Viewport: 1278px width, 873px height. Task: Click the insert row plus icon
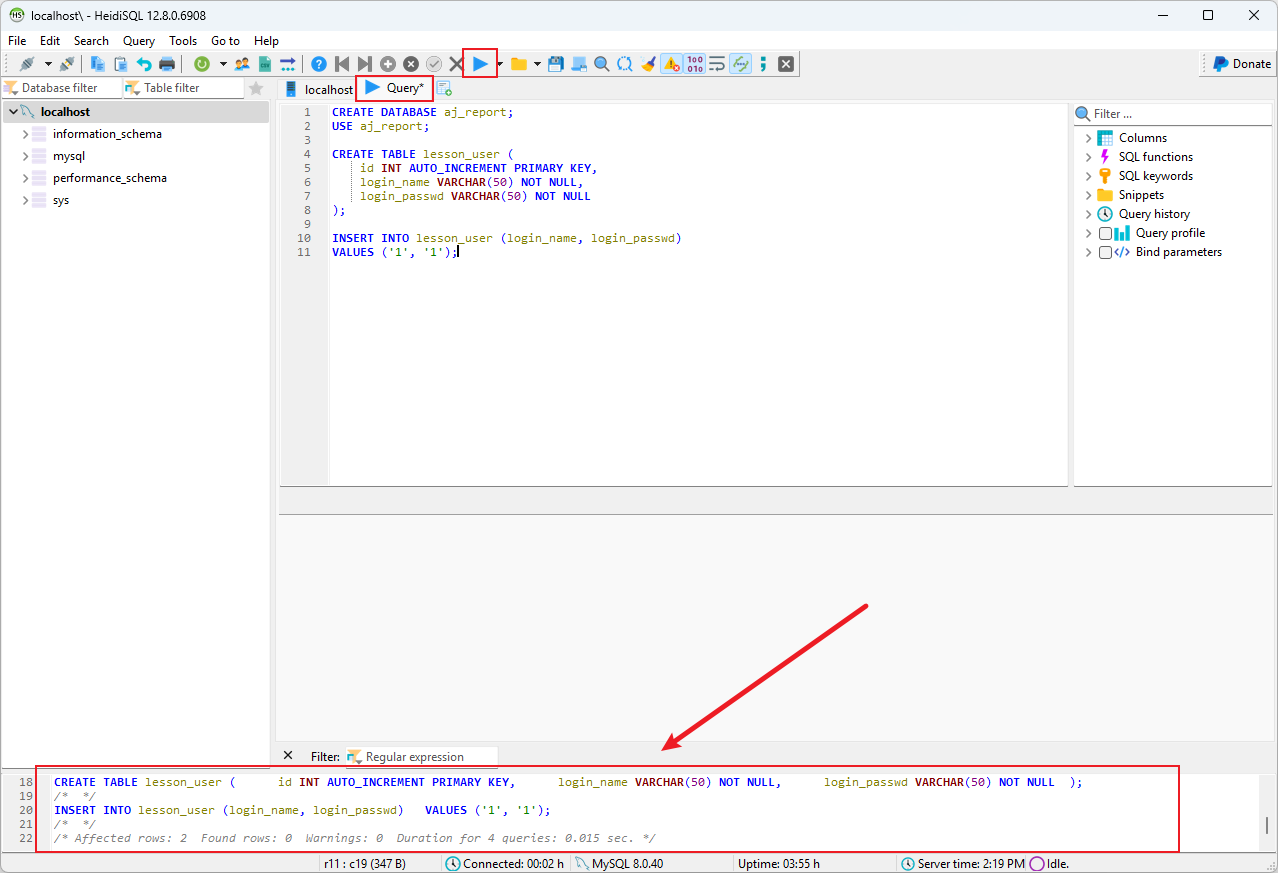point(388,64)
